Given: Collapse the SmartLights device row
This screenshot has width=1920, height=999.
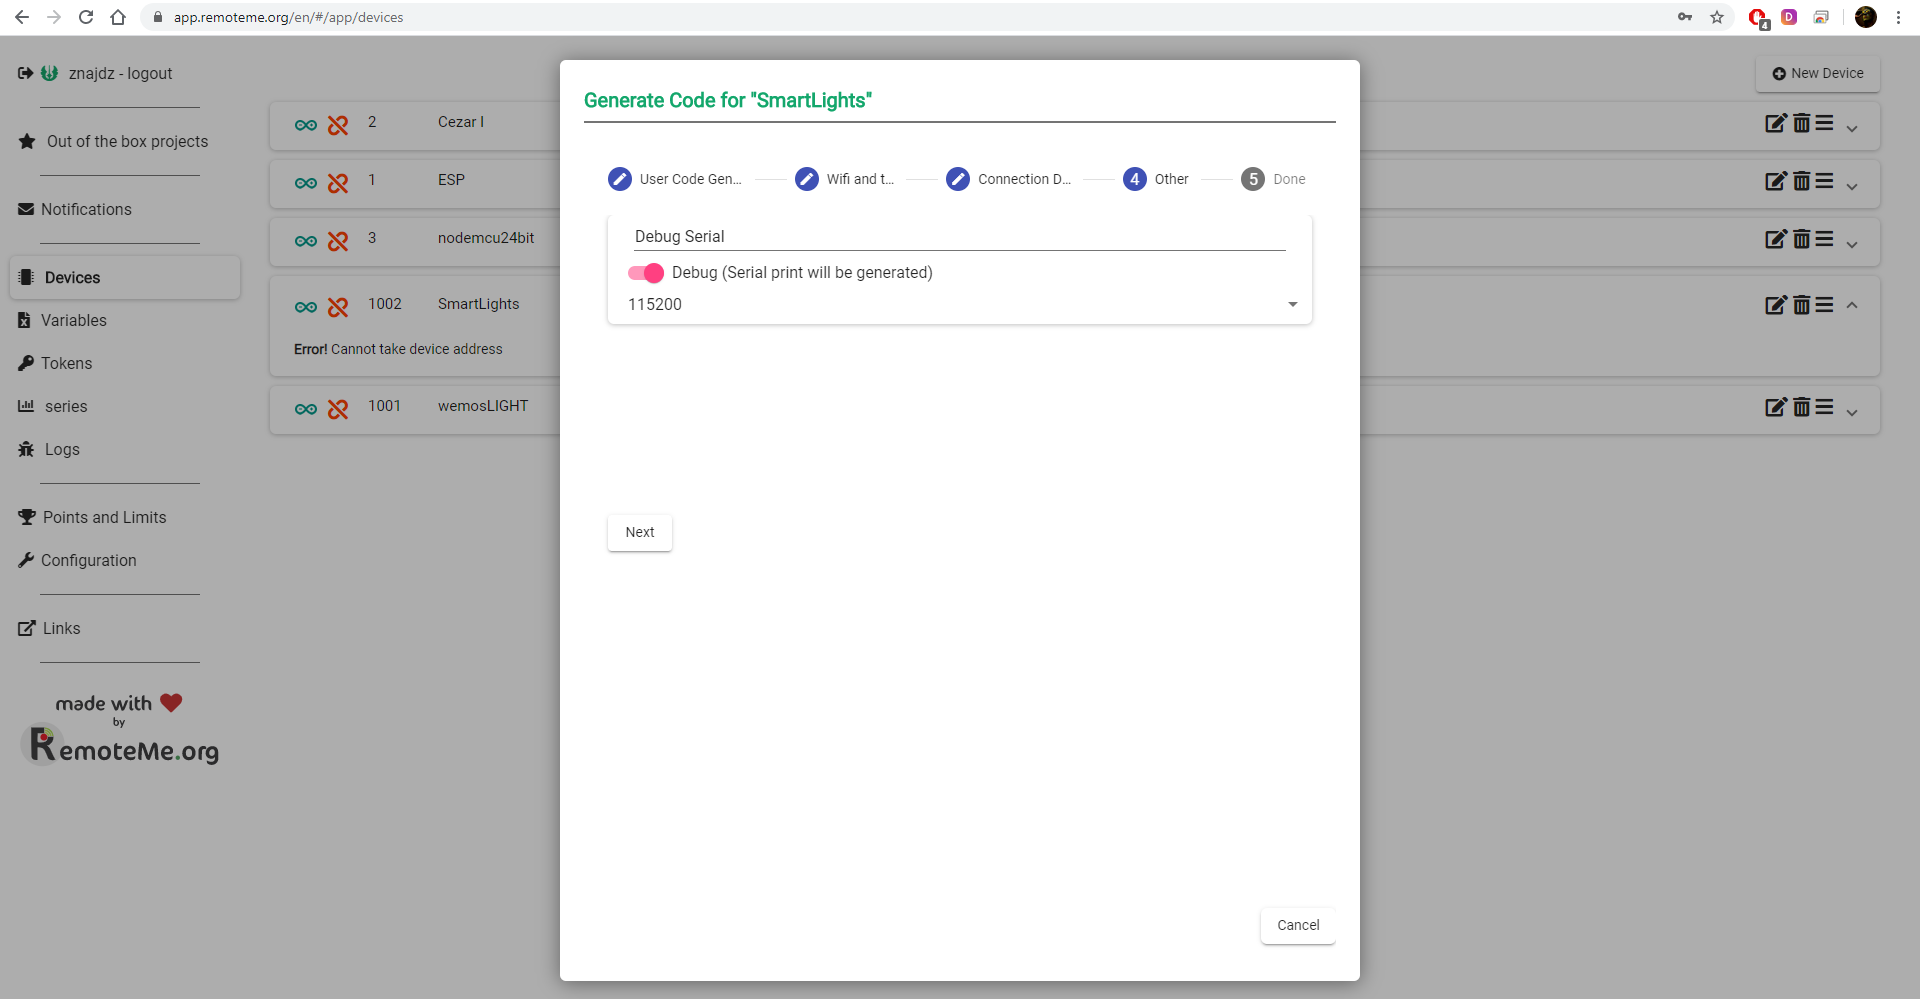Looking at the screenshot, I should point(1852,305).
